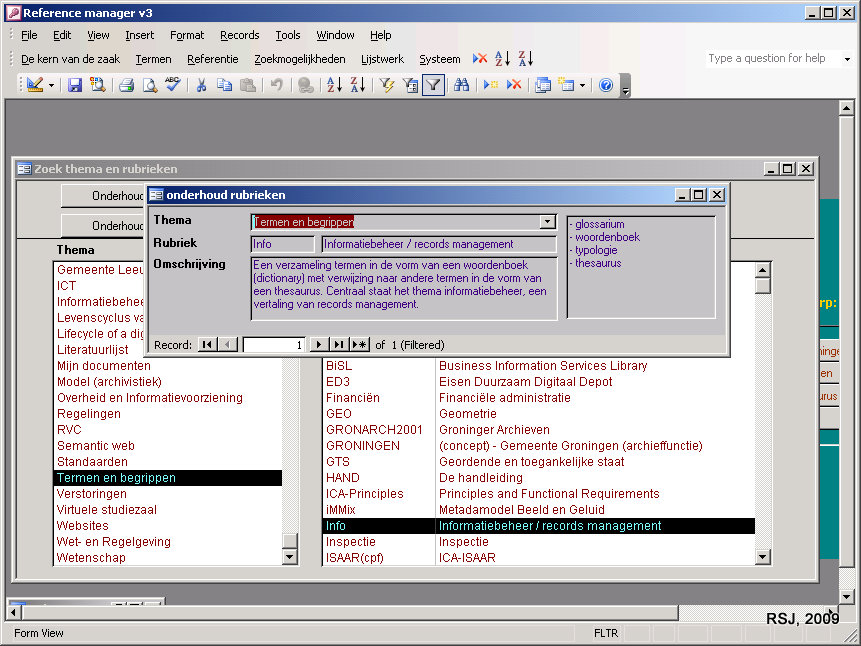Image resolution: width=861 pixels, height=646 pixels.
Task: Expand the Thema combo box dropdown
Action: (547, 222)
